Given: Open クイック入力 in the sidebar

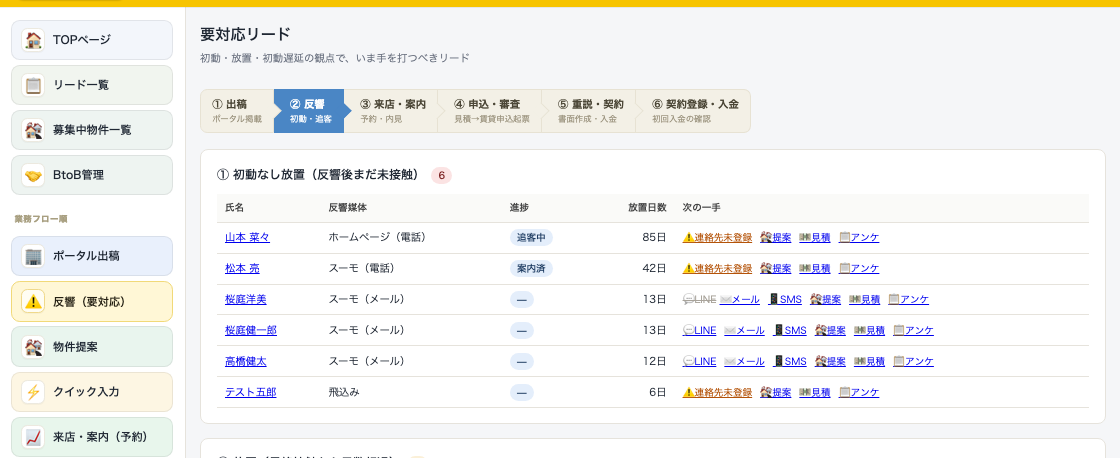Looking at the screenshot, I should (91, 392).
